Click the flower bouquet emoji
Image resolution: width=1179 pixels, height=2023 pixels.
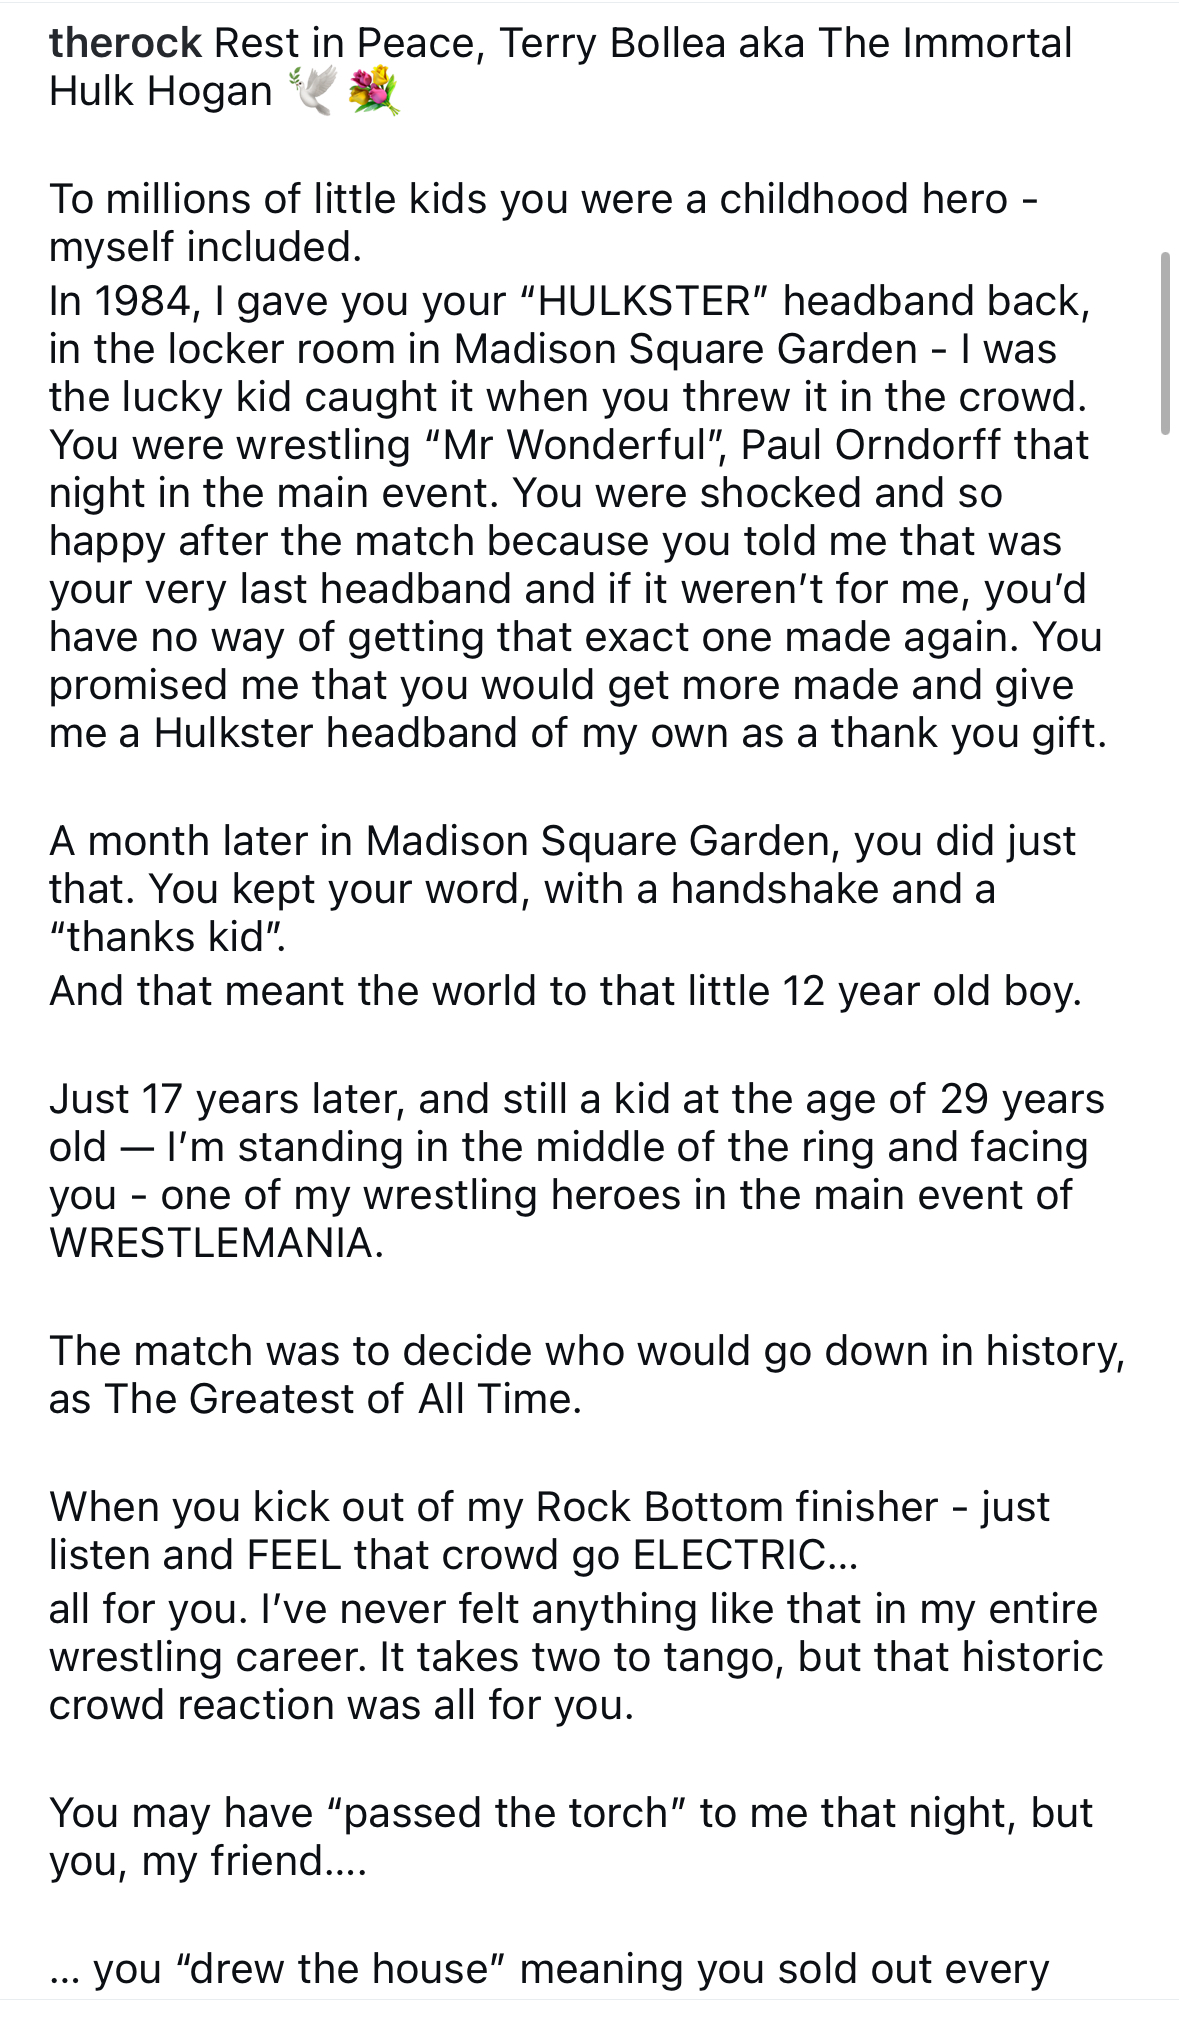pyautogui.click(x=374, y=94)
